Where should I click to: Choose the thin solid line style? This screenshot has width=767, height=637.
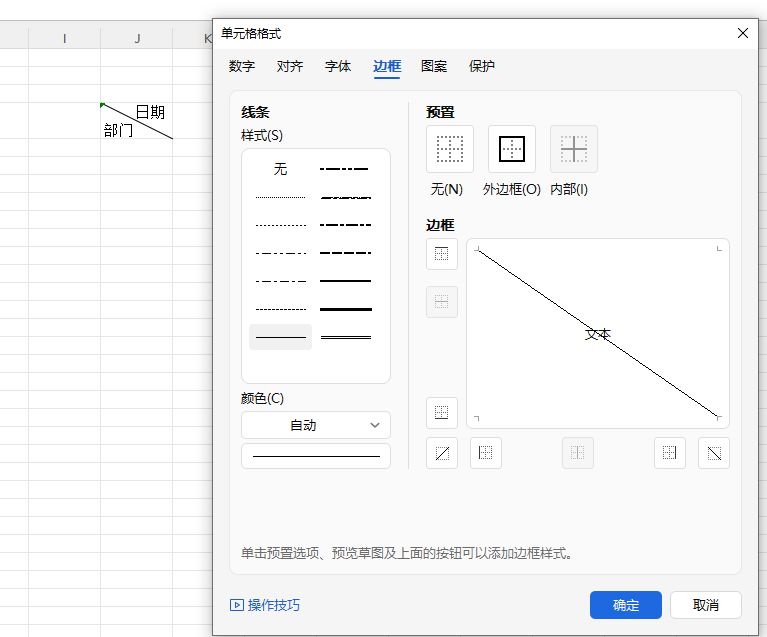point(280,337)
